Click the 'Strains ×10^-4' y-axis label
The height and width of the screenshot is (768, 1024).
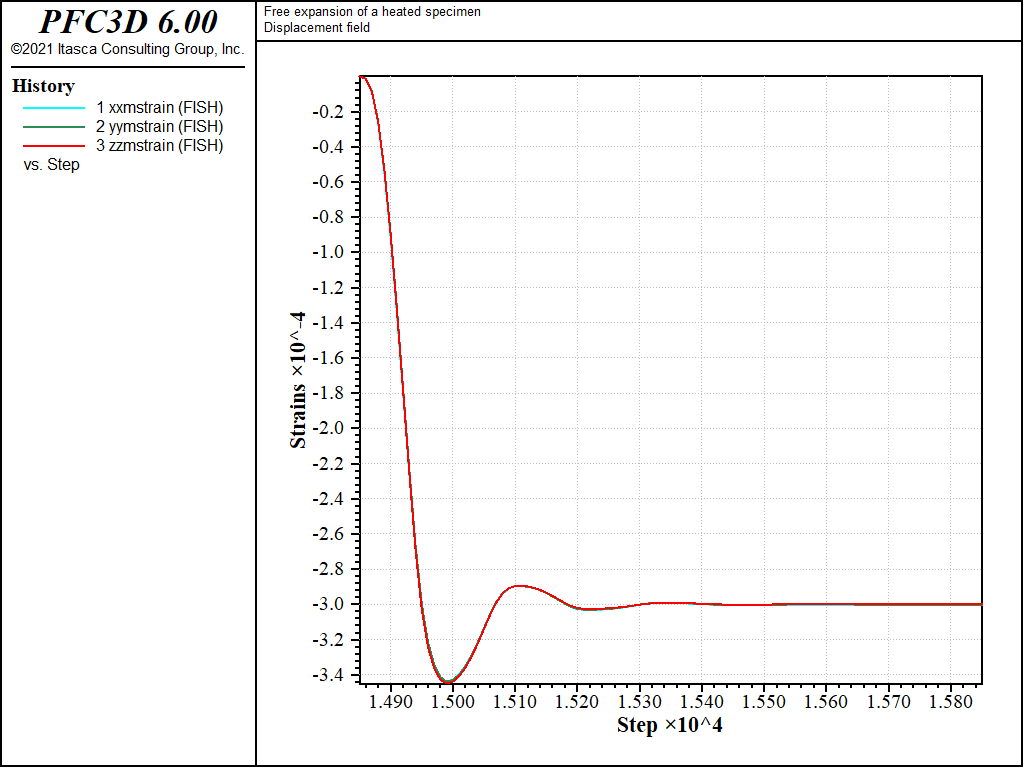(298, 380)
